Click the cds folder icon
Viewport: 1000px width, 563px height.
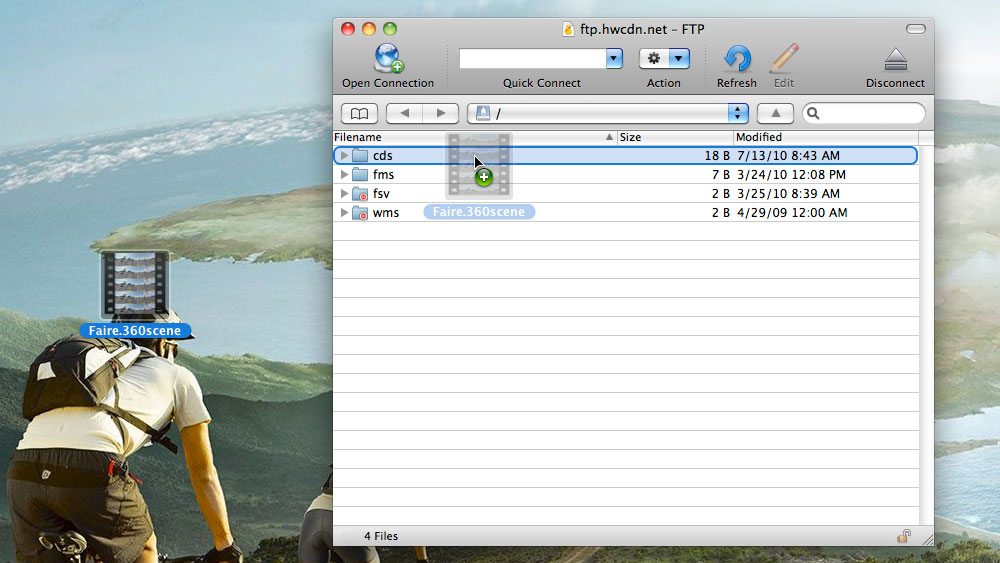[360, 156]
